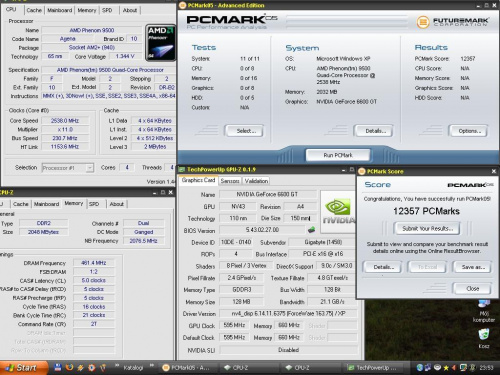Open Options... under Results
The width and height of the screenshot is (500, 375).
click(469, 131)
